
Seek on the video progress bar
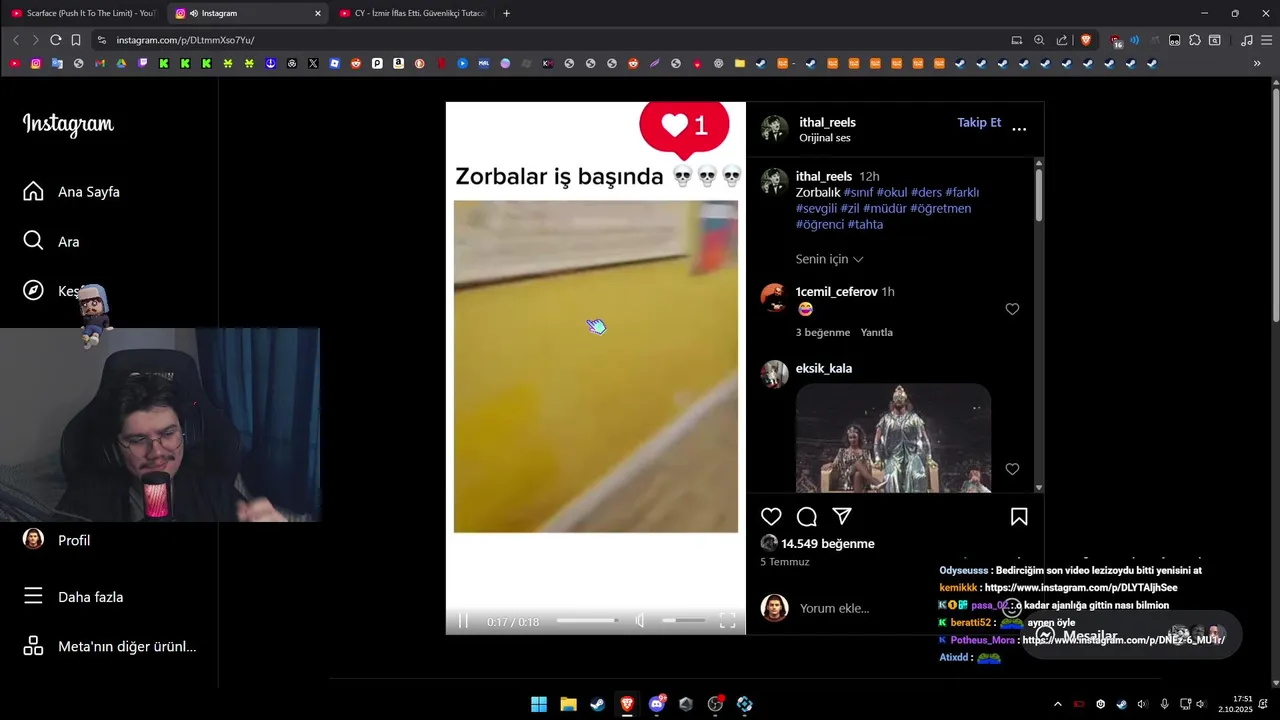[x=587, y=621]
